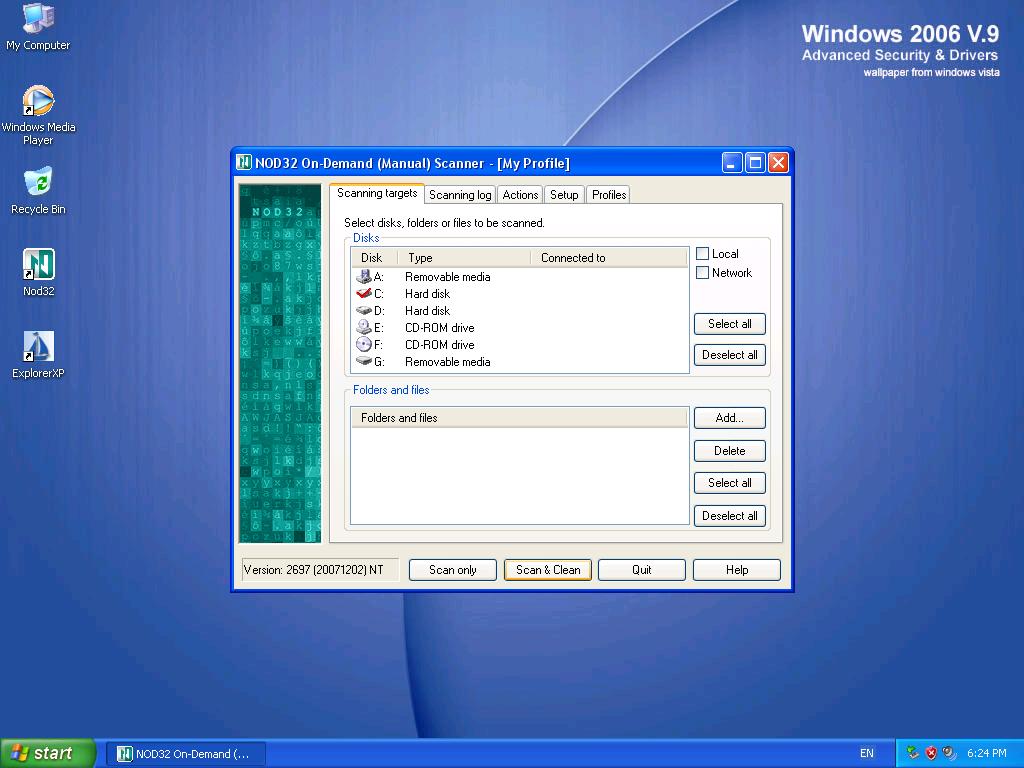Image resolution: width=1024 pixels, height=768 pixels.
Task: Start Scan & Clean
Action: pyautogui.click(x=548, y=570)
